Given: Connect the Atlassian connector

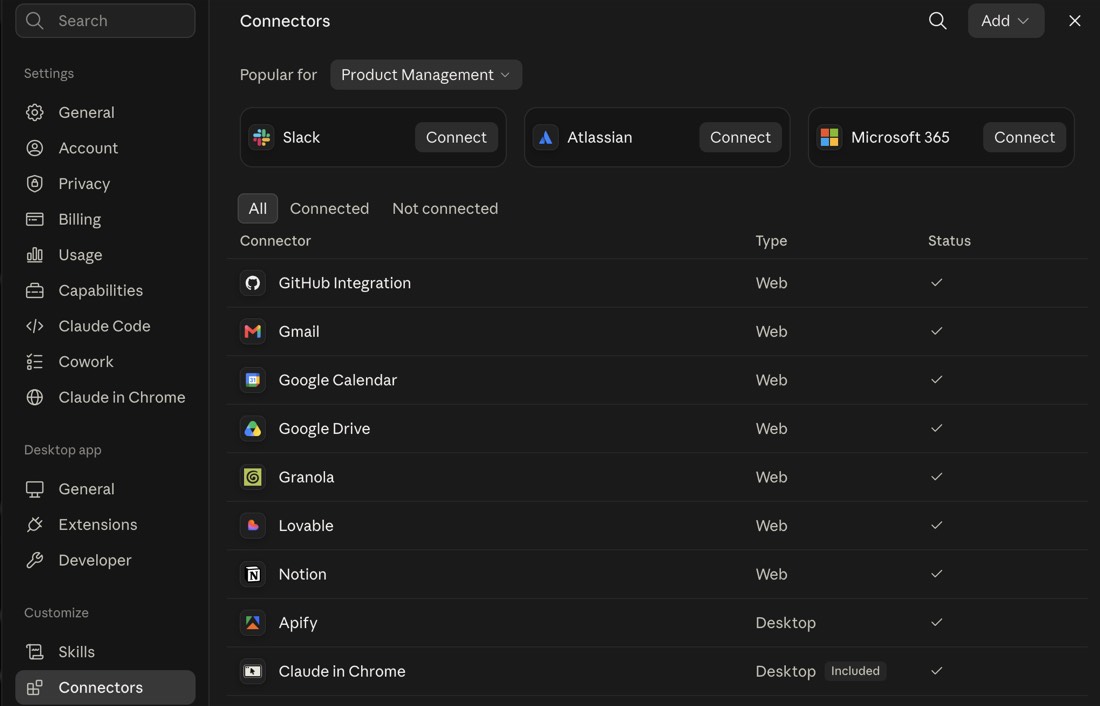Looking at the screenshot, I should pos(740,137).
